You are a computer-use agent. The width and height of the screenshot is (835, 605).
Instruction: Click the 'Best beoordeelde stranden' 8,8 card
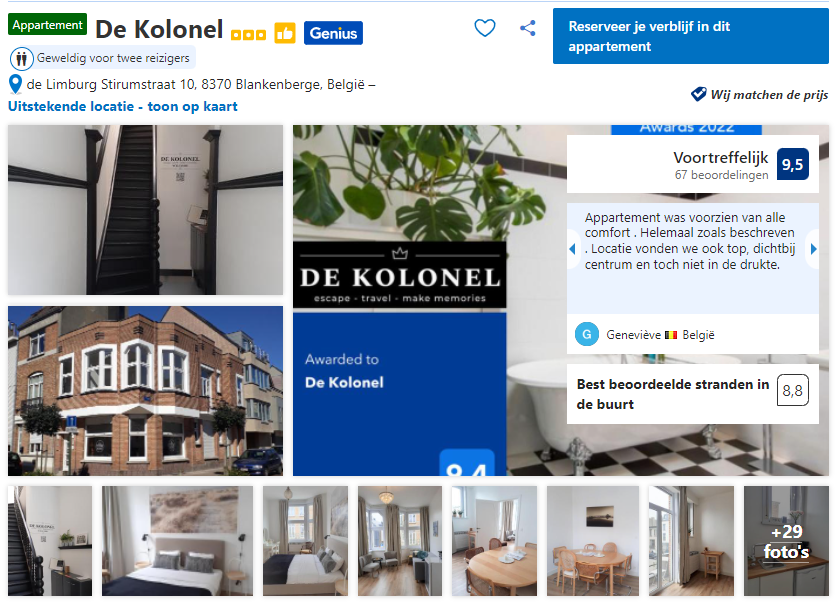tap(693, 394)
